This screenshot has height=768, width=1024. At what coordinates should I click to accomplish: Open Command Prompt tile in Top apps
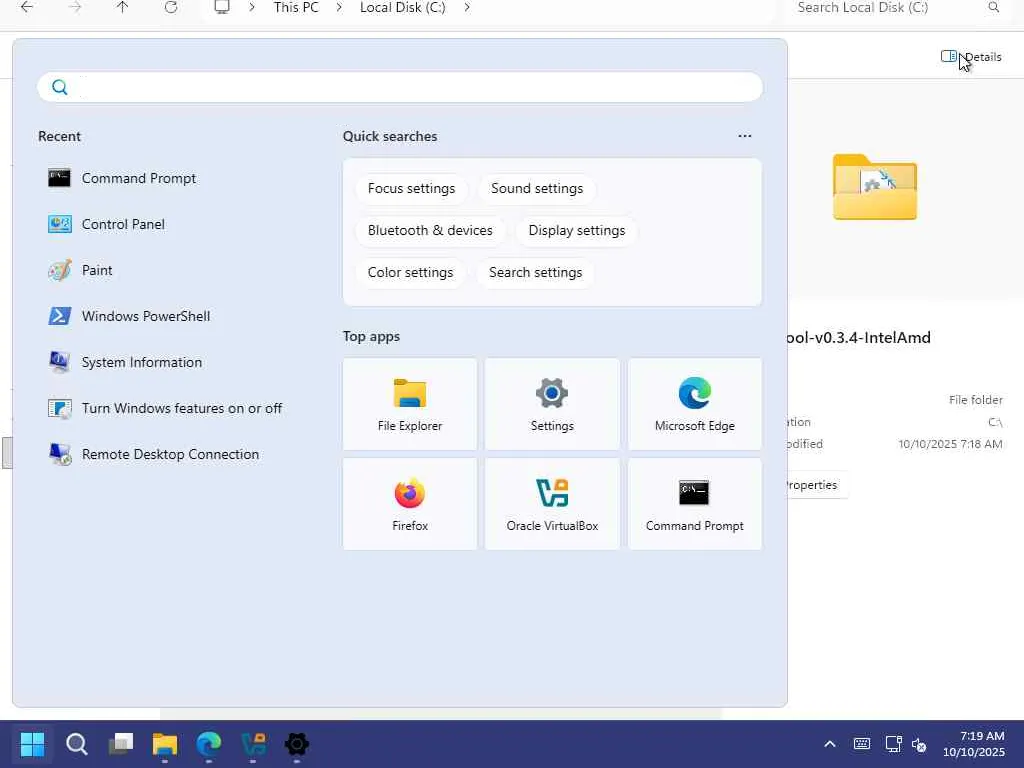695,504
